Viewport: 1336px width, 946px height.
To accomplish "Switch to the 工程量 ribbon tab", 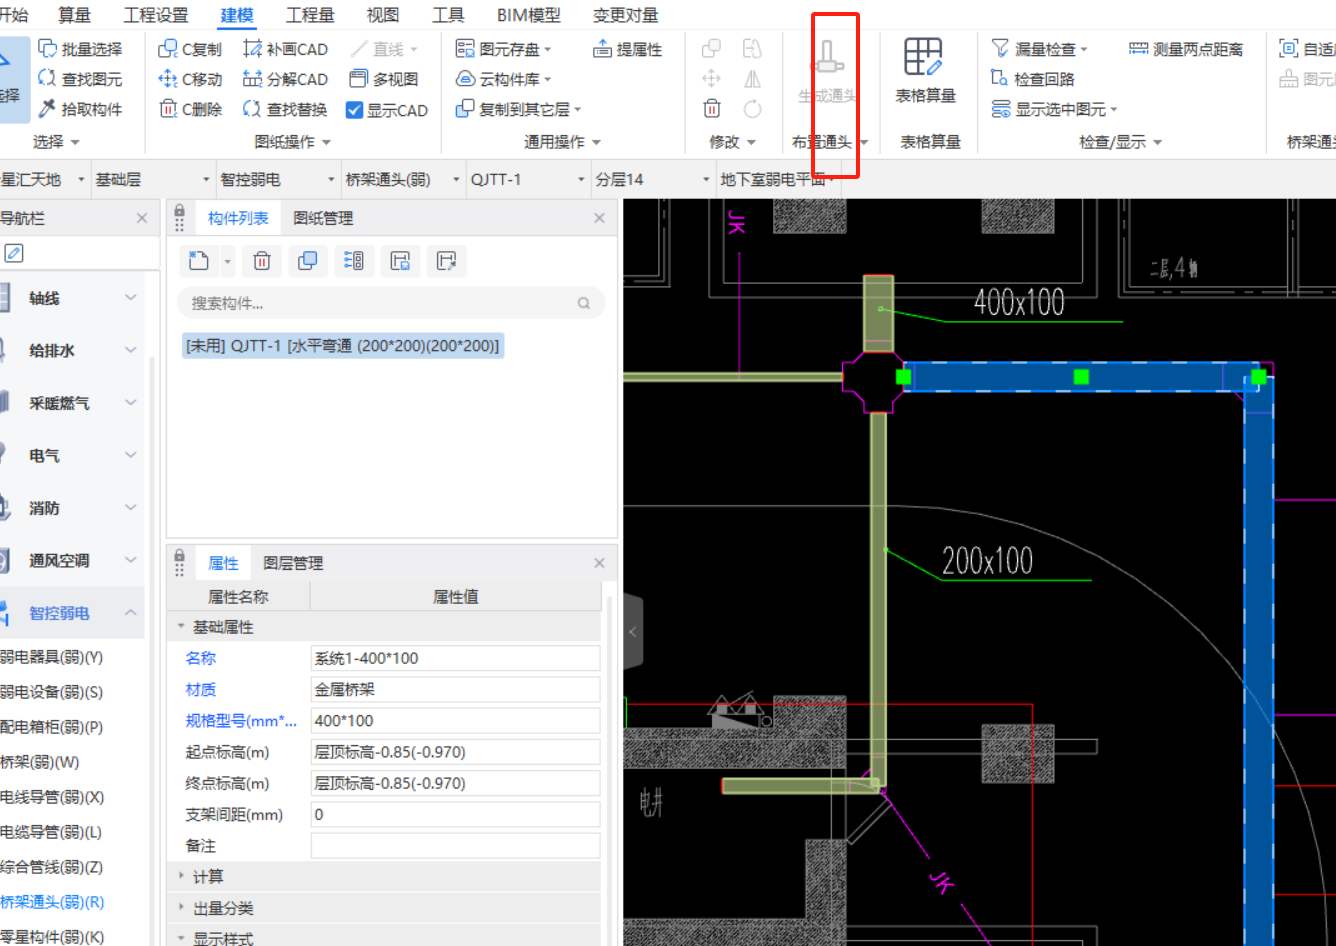I will pos(310,15).
